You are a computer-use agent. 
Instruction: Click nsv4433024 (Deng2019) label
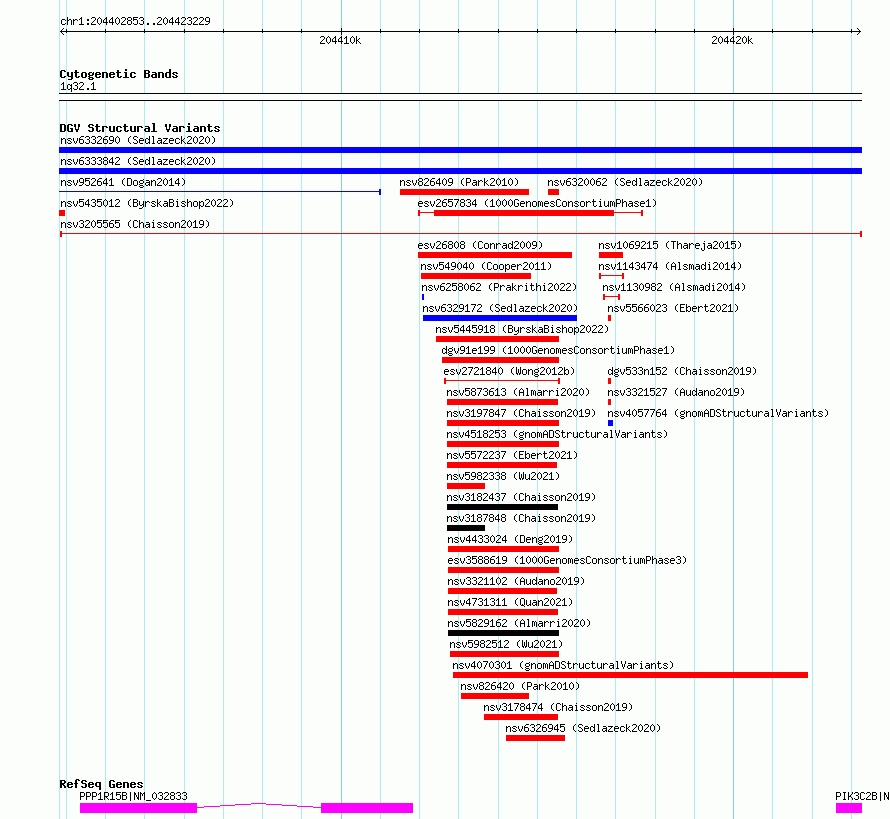510,539
